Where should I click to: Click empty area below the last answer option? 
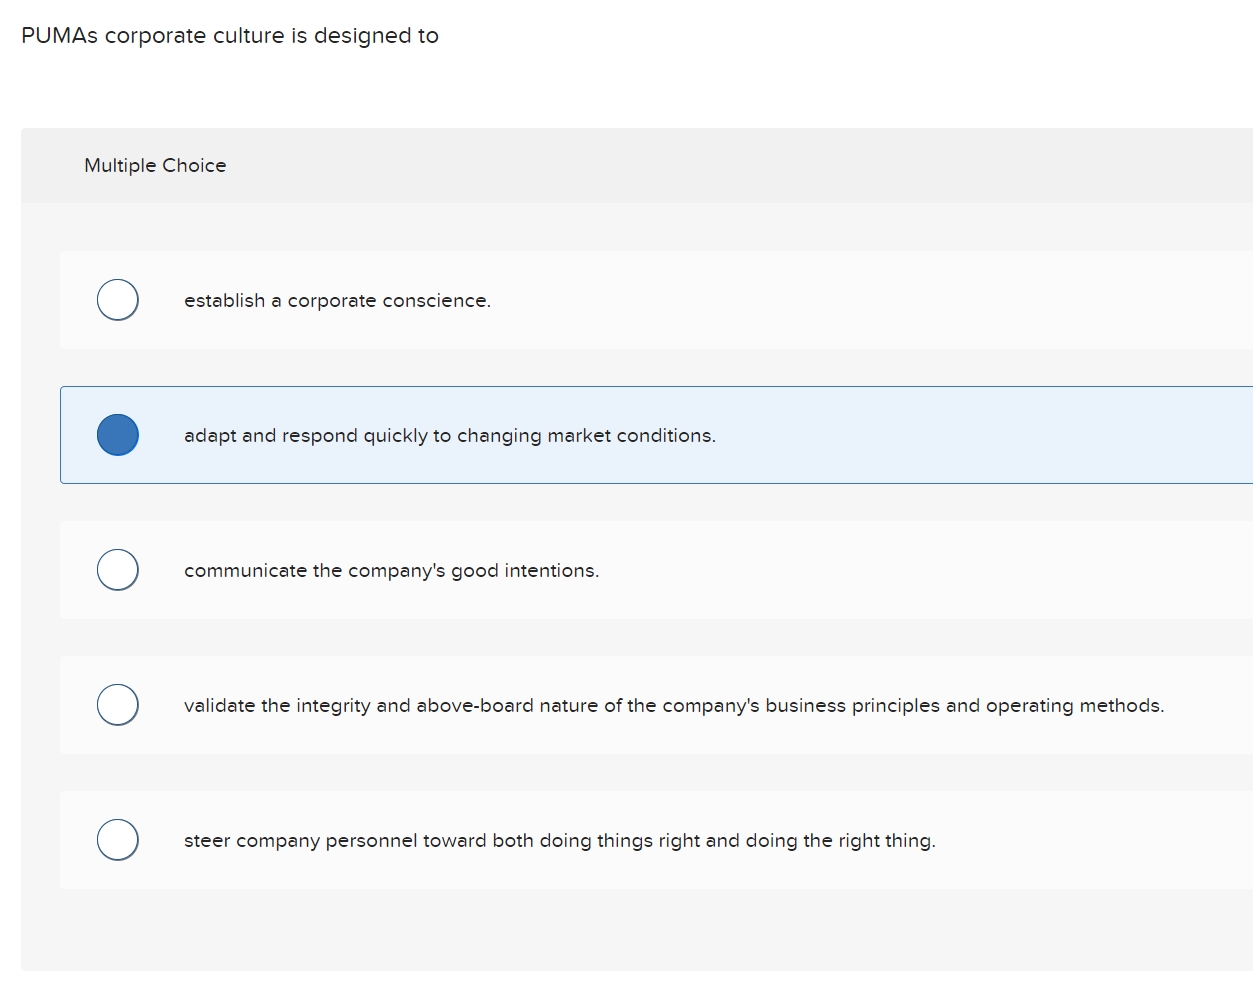tap(600, 930)
